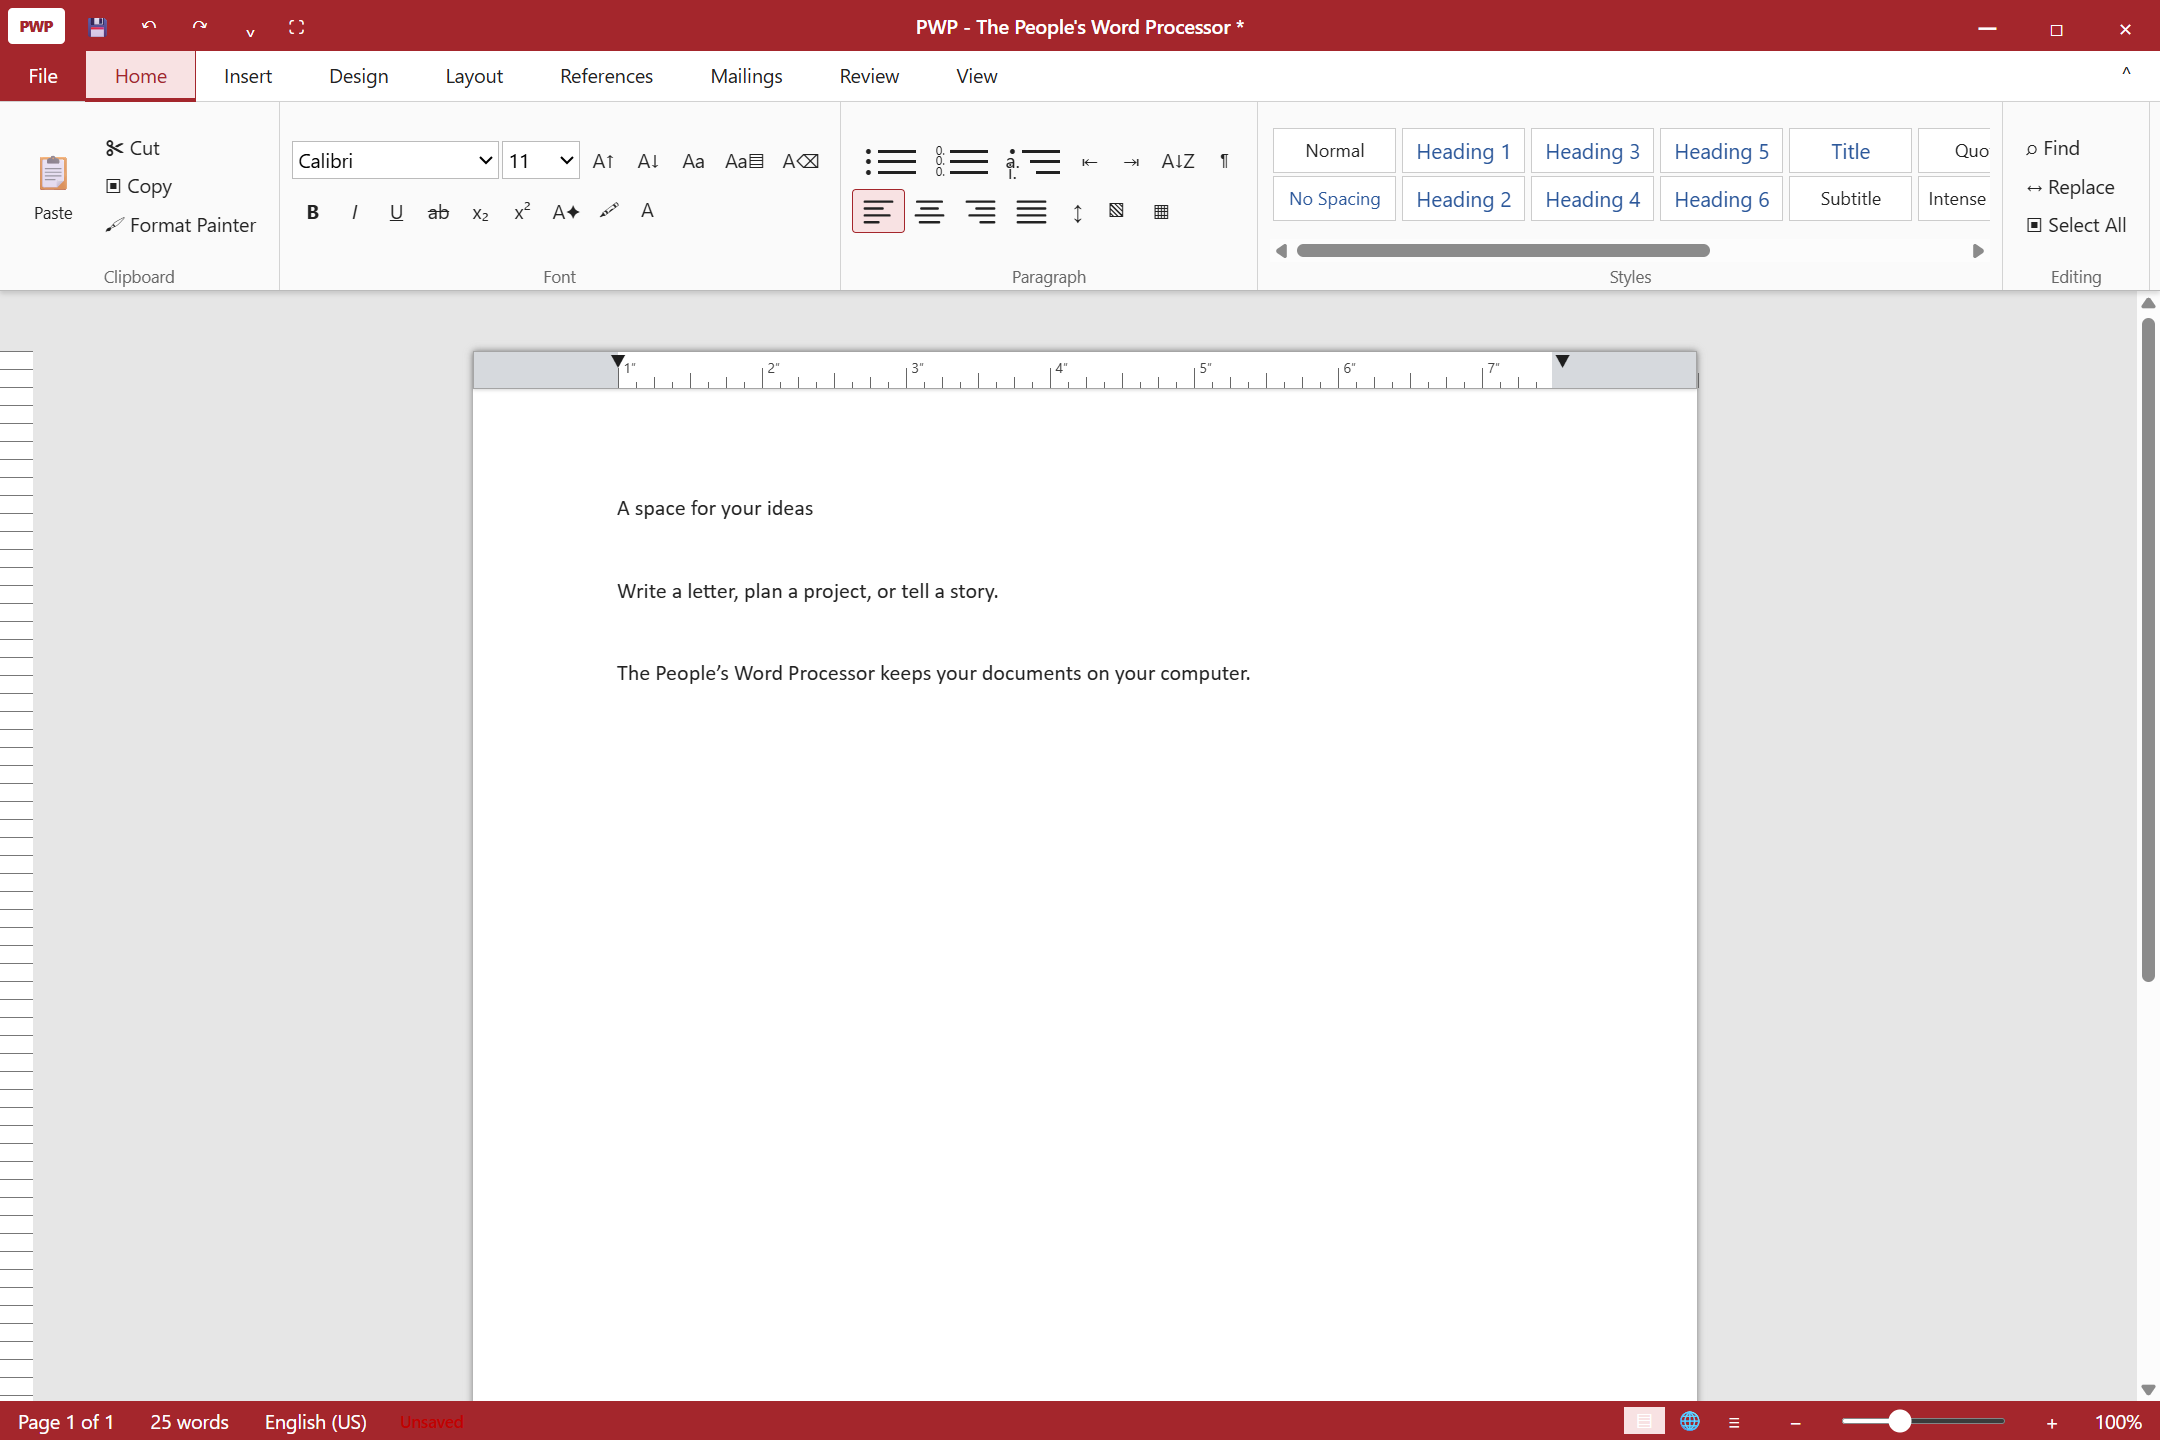Activate Format Painter

[x=181, y=225]
